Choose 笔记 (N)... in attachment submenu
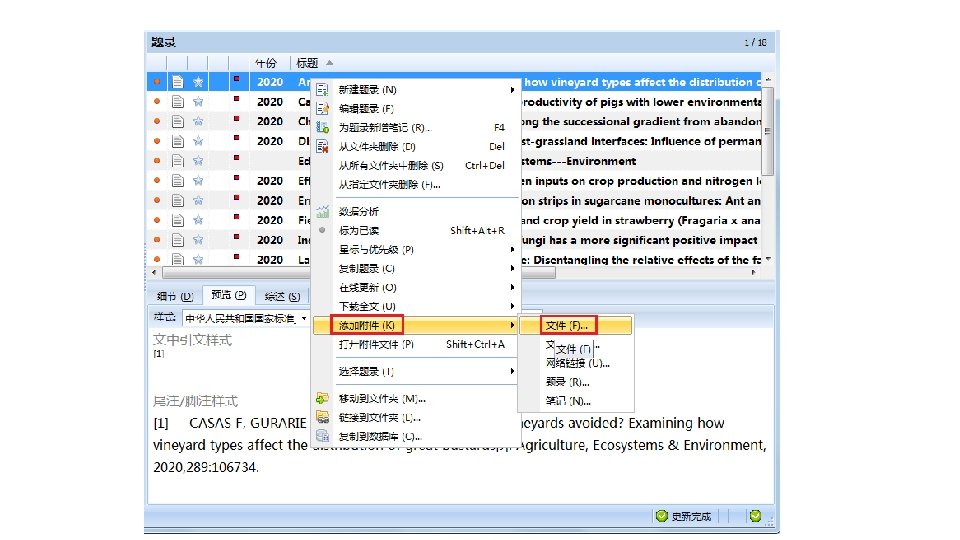The width and height of the screenshot is (960, 540). 568,401
